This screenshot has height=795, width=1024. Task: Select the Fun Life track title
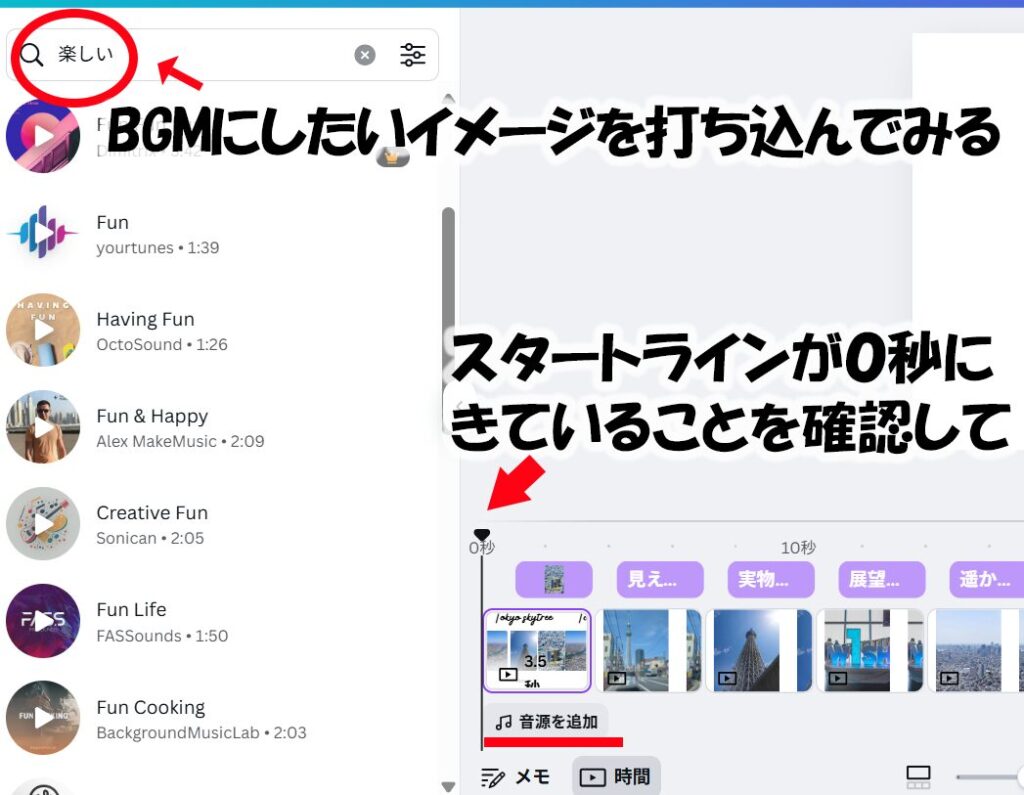[x=131, y=609]
